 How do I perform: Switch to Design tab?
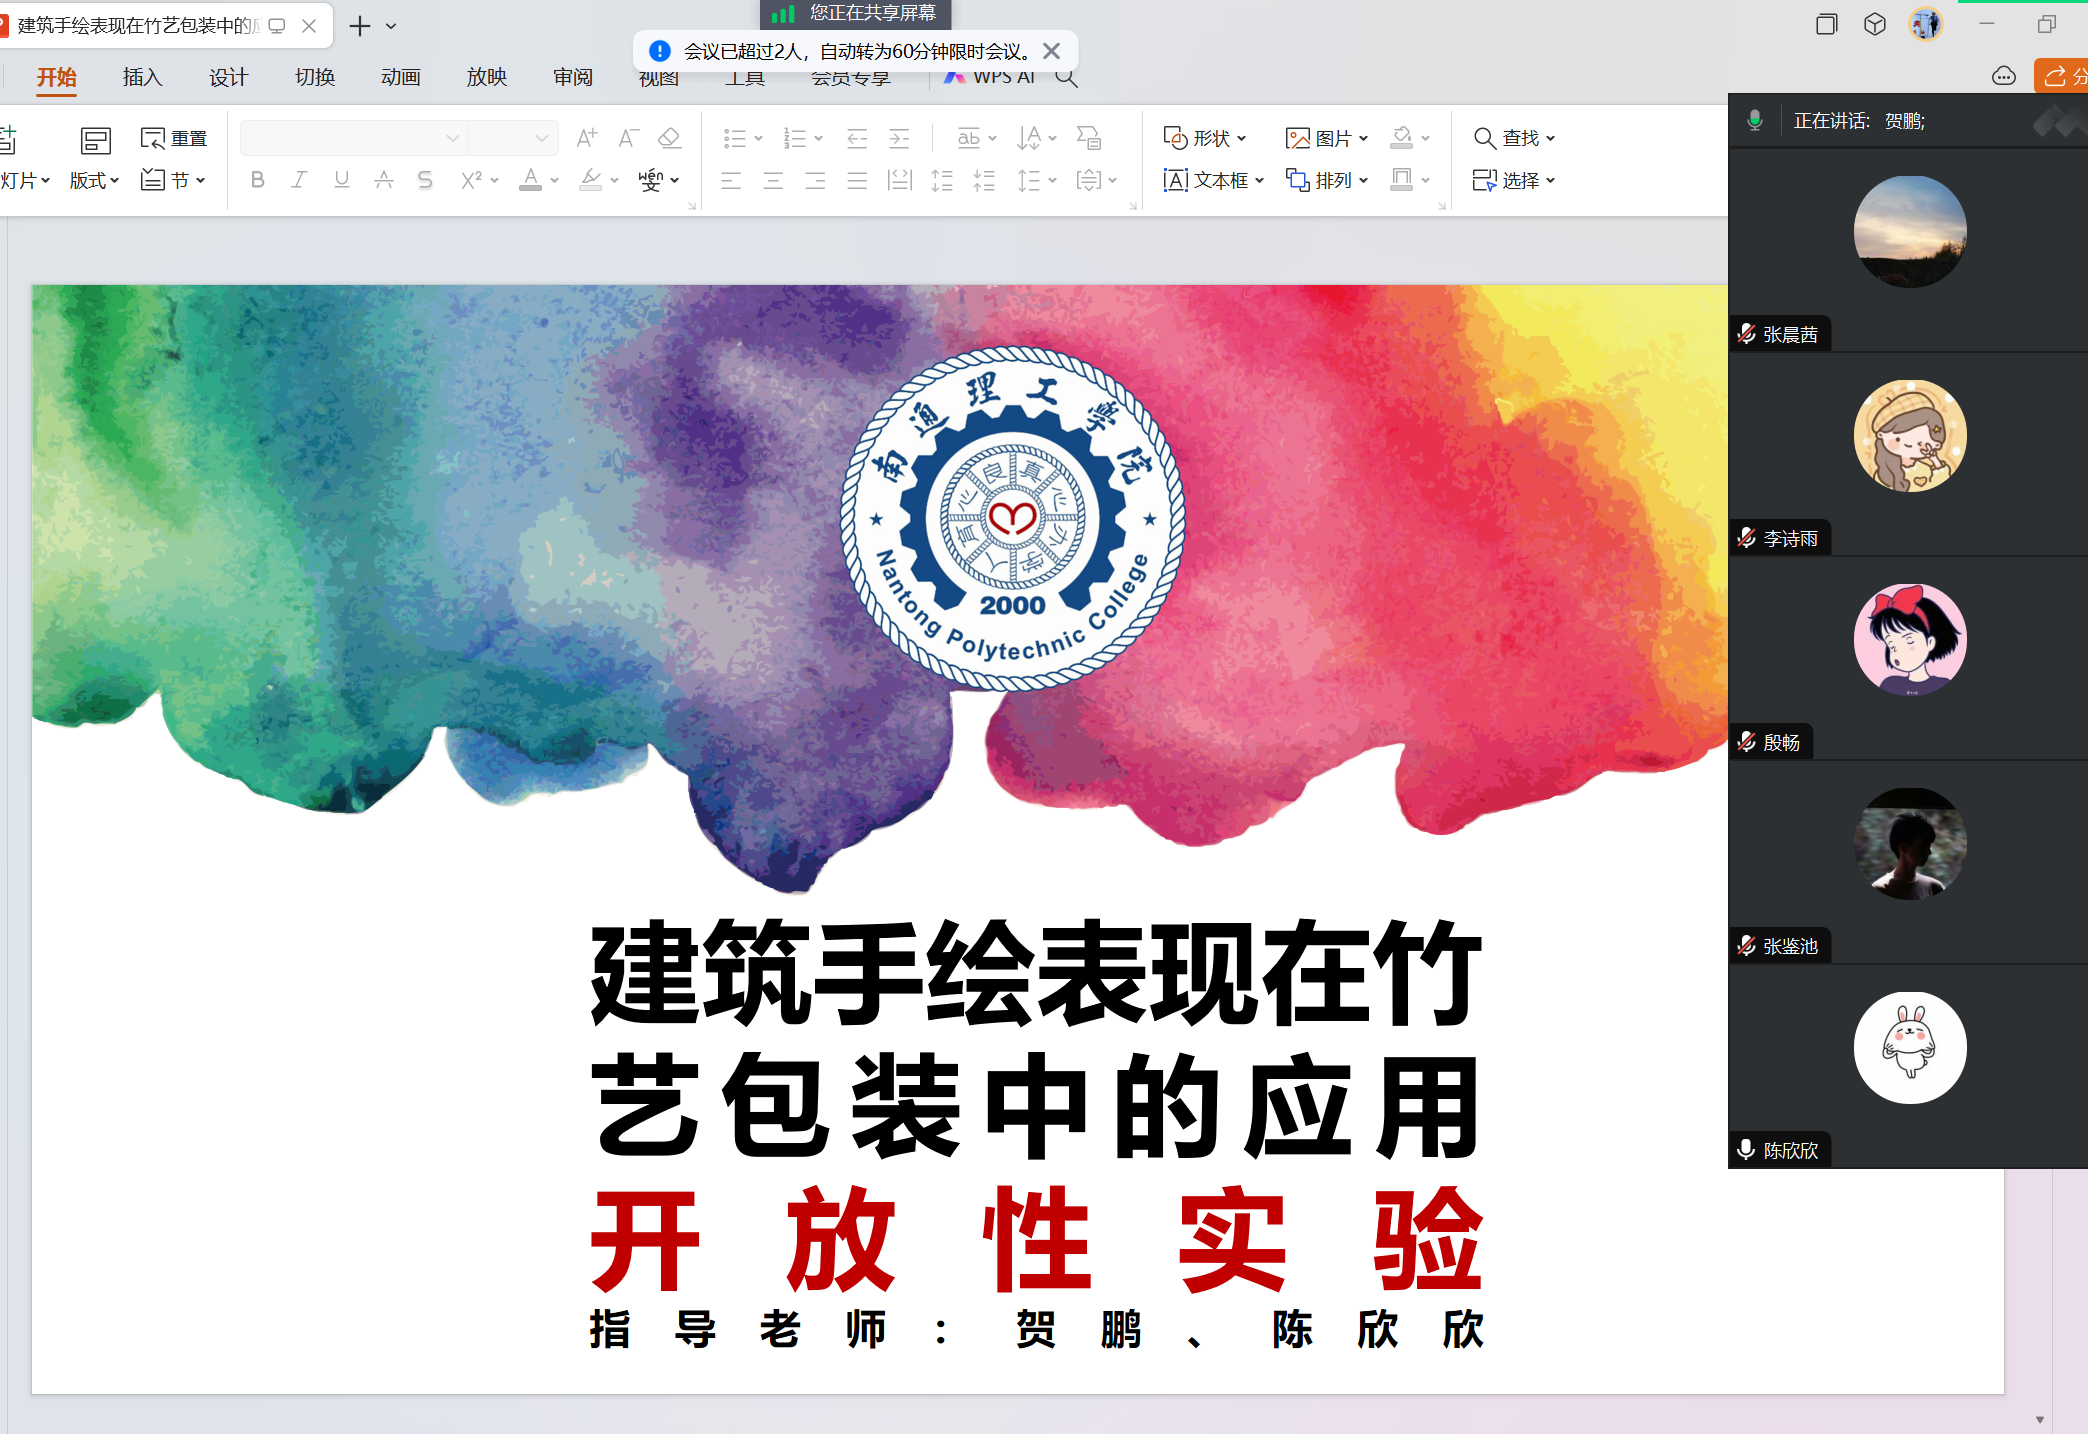click(x=228, y=77)
